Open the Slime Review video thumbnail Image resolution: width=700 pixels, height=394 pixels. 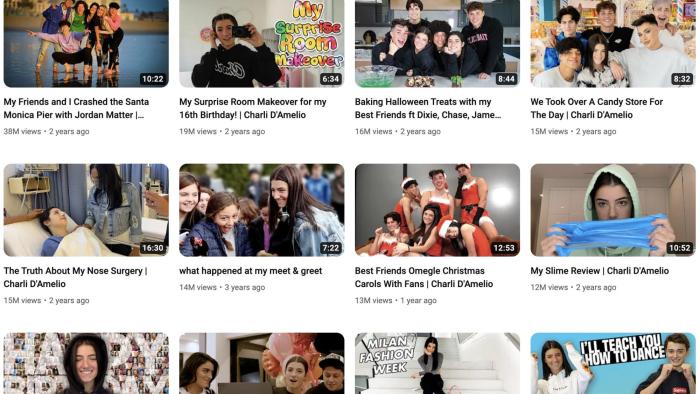tap(613, 210)
